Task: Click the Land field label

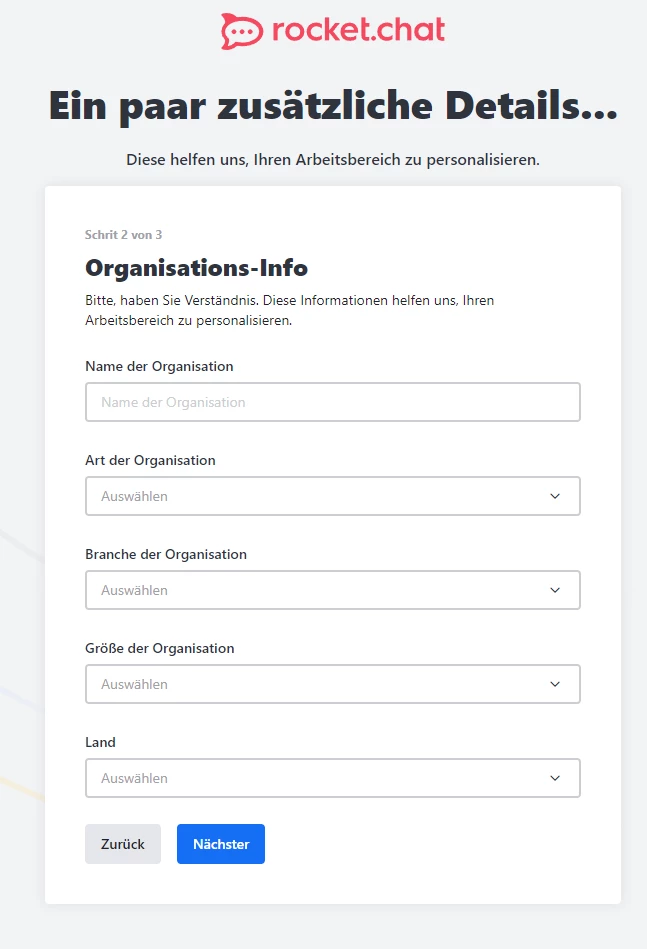Action: pos(100,742)
